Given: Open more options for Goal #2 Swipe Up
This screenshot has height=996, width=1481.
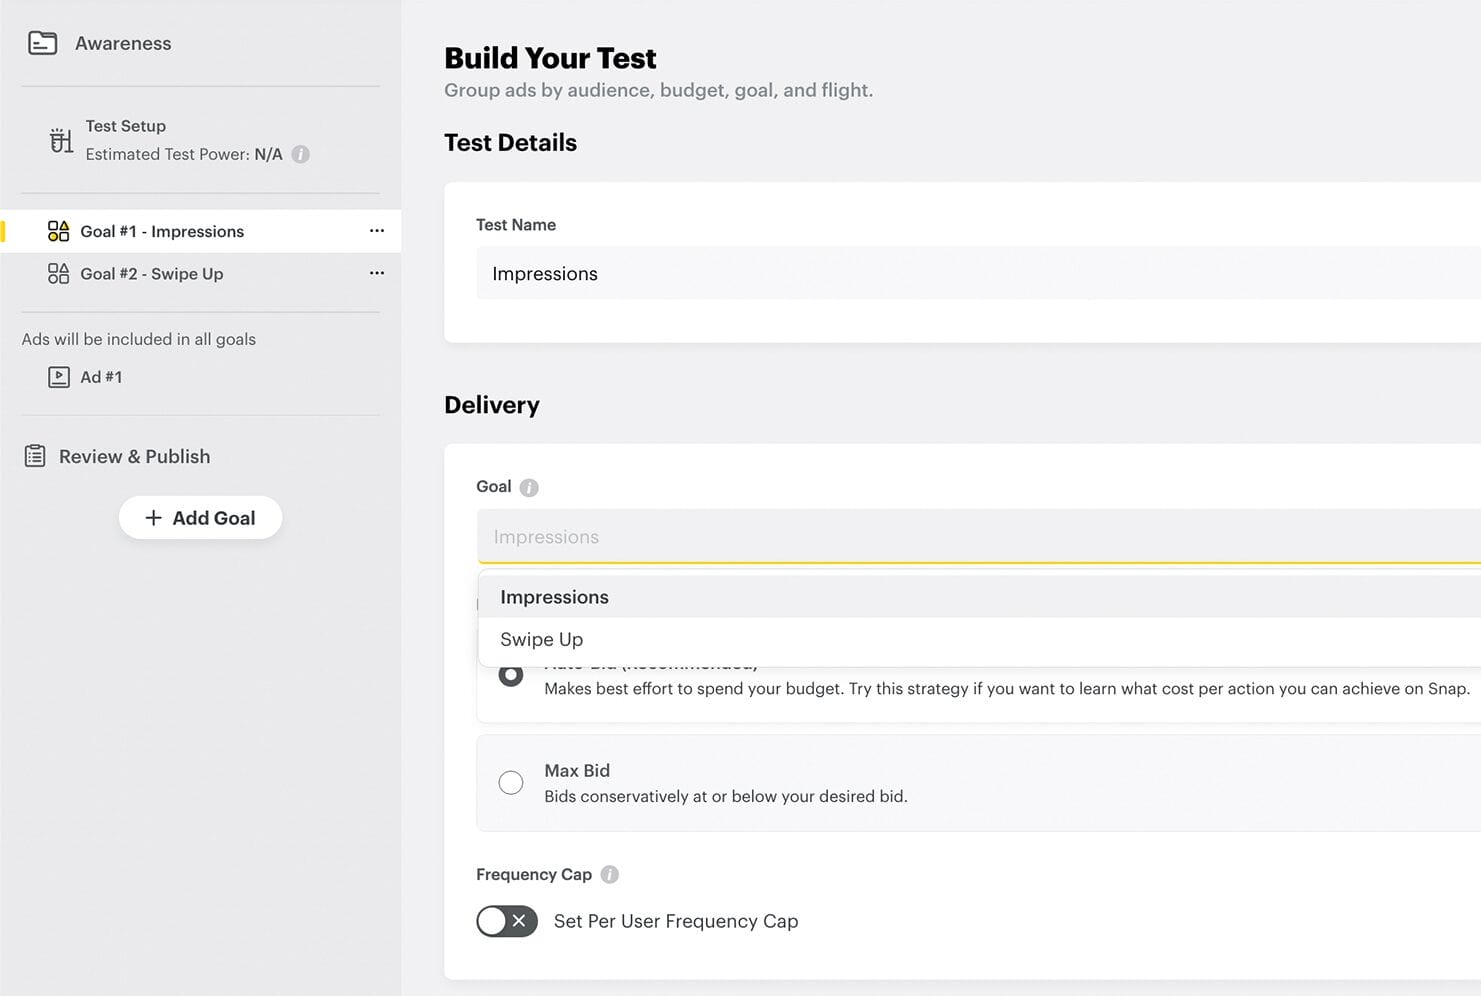Looking at the screenshot, I should pyautogui.click(x=376, y=273).
